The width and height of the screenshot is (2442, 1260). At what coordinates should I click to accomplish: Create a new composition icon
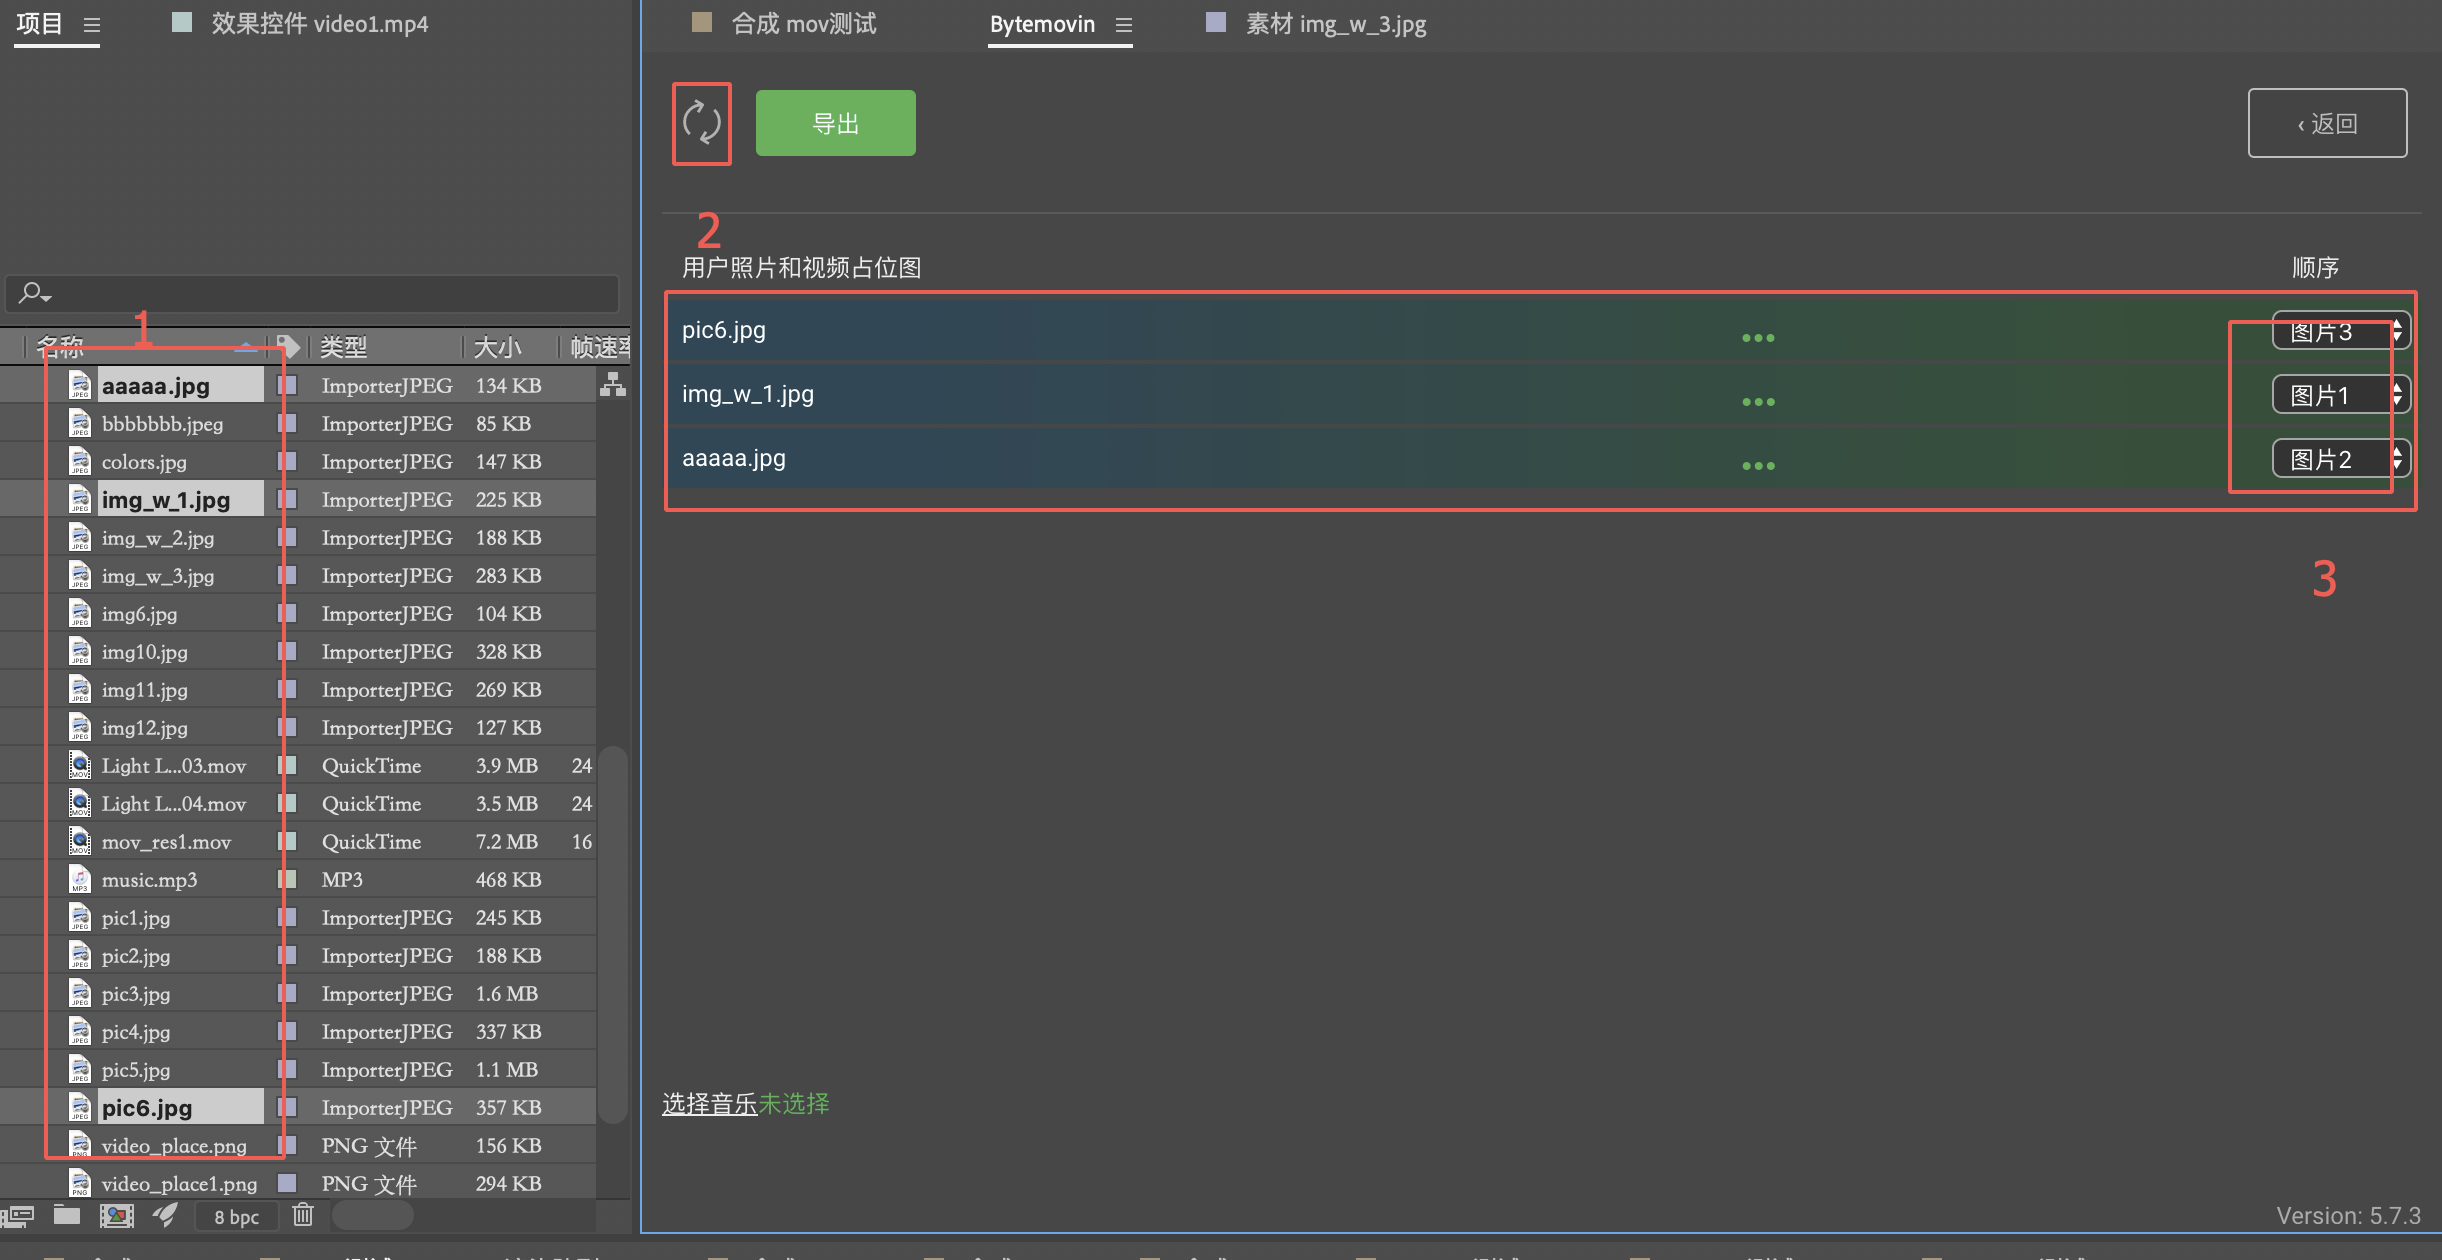point(117,1216)
